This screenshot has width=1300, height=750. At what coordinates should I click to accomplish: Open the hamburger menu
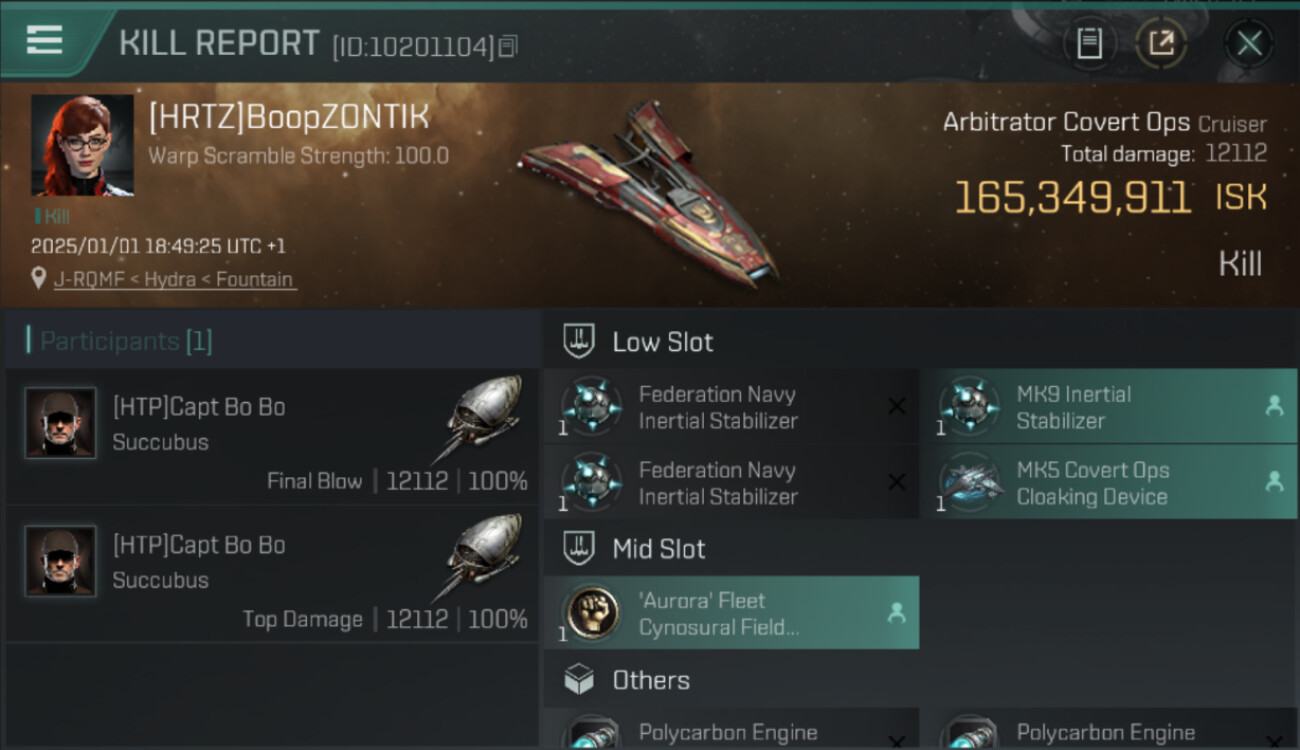click(45, 40)
